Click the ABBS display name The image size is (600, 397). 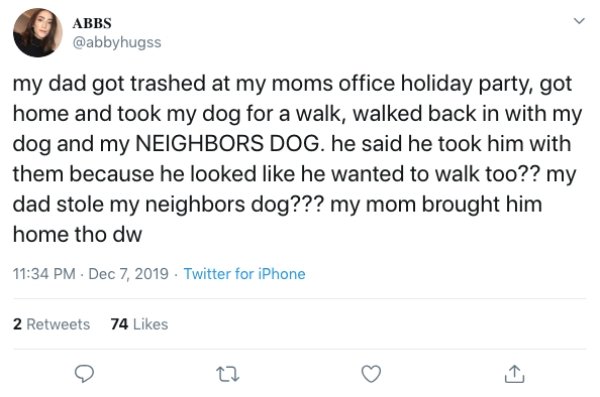pyautogui.click(x=92, y=23)
